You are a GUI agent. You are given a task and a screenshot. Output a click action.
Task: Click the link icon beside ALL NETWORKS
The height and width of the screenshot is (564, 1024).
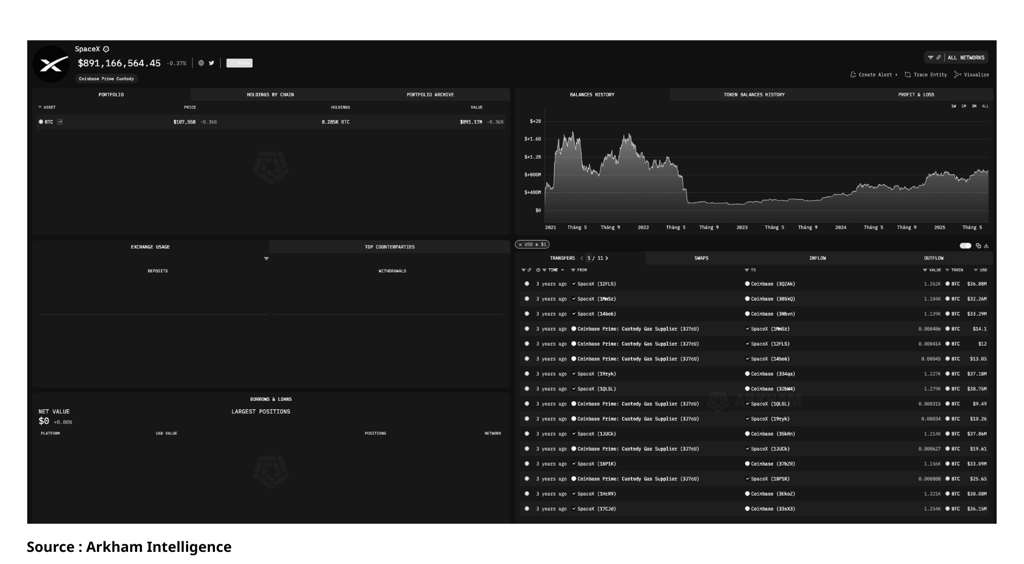point(938,57)
